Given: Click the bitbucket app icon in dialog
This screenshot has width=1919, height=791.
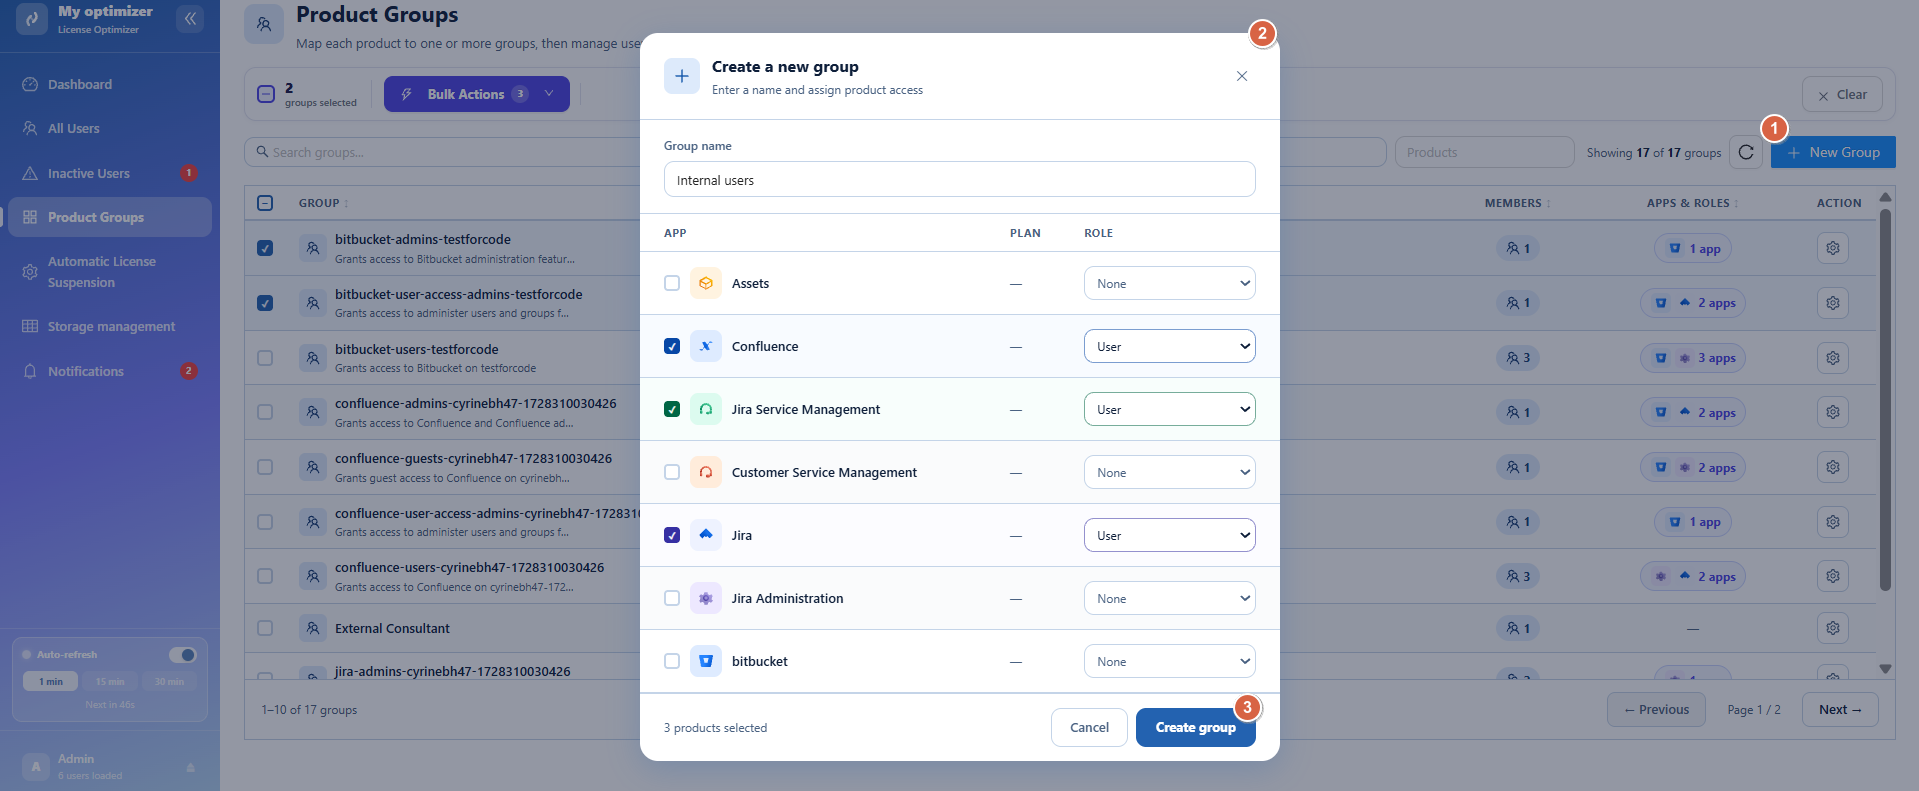Looking at the screenshot, I should 706,661.
